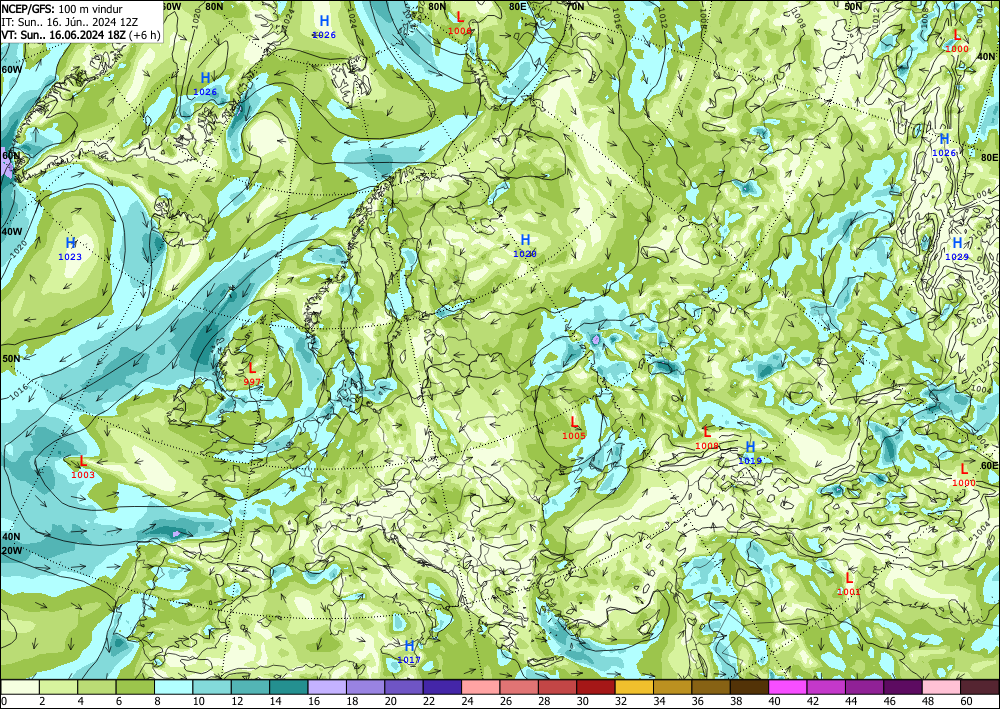1000x709 pixels.
Task: Pick the violet swatch between 20 and 22
Action: point(404,687)
